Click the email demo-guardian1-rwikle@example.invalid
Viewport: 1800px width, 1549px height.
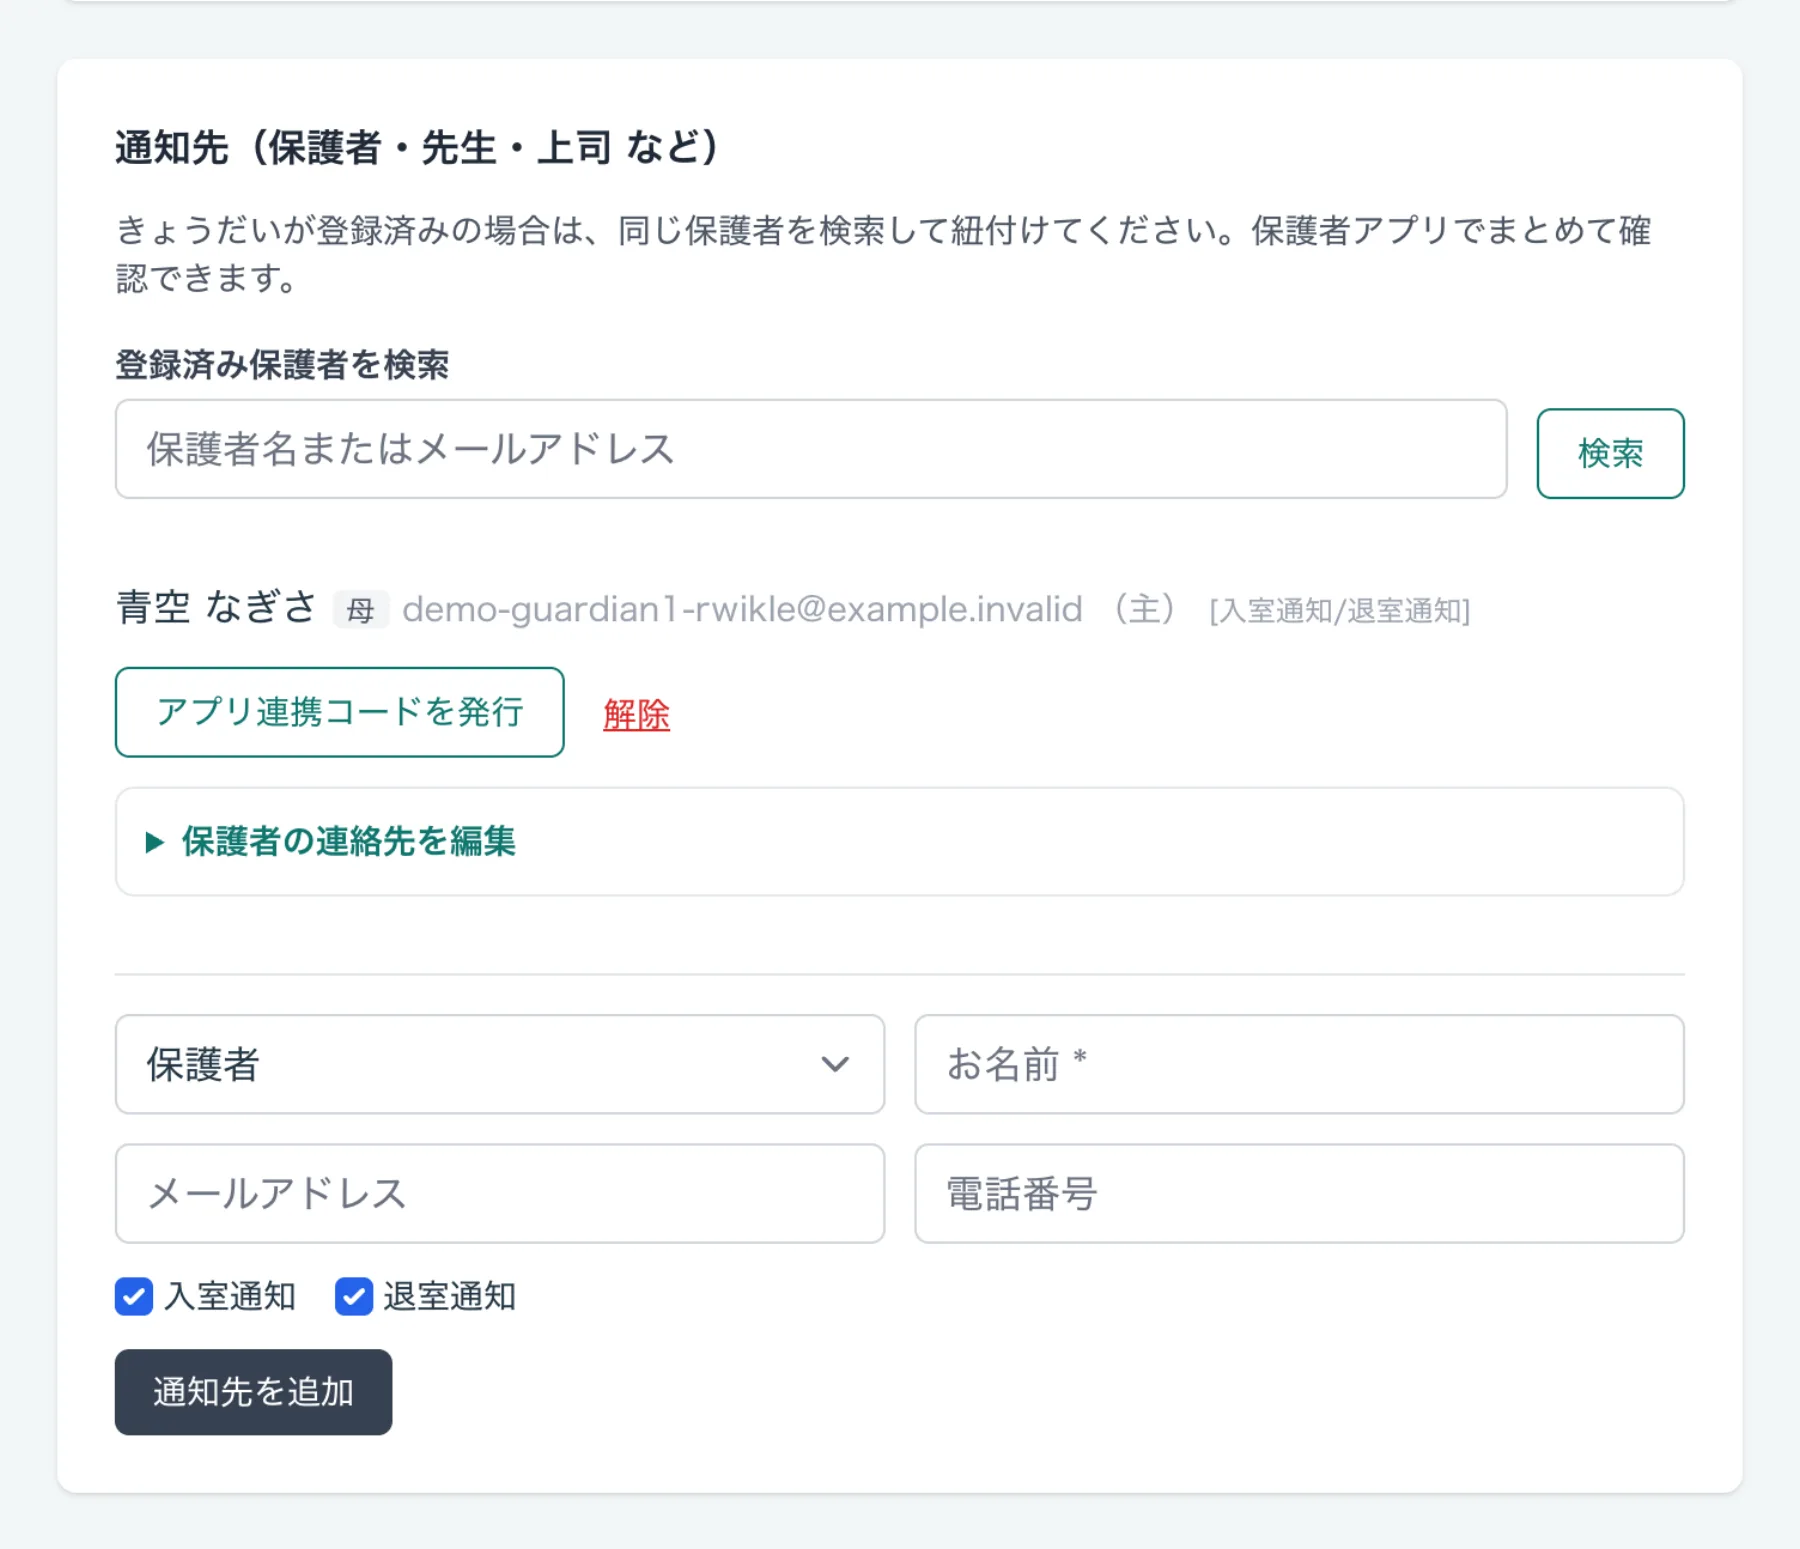(742, 609)
